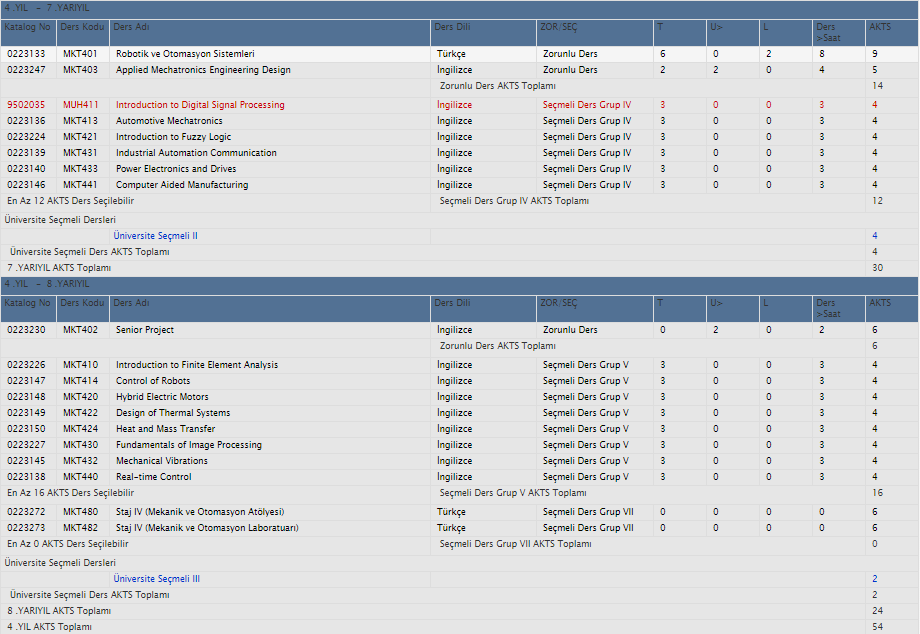Viewport: 920px width, 634px height.
Task: Click course code MKT441
Action: [80, 185]
